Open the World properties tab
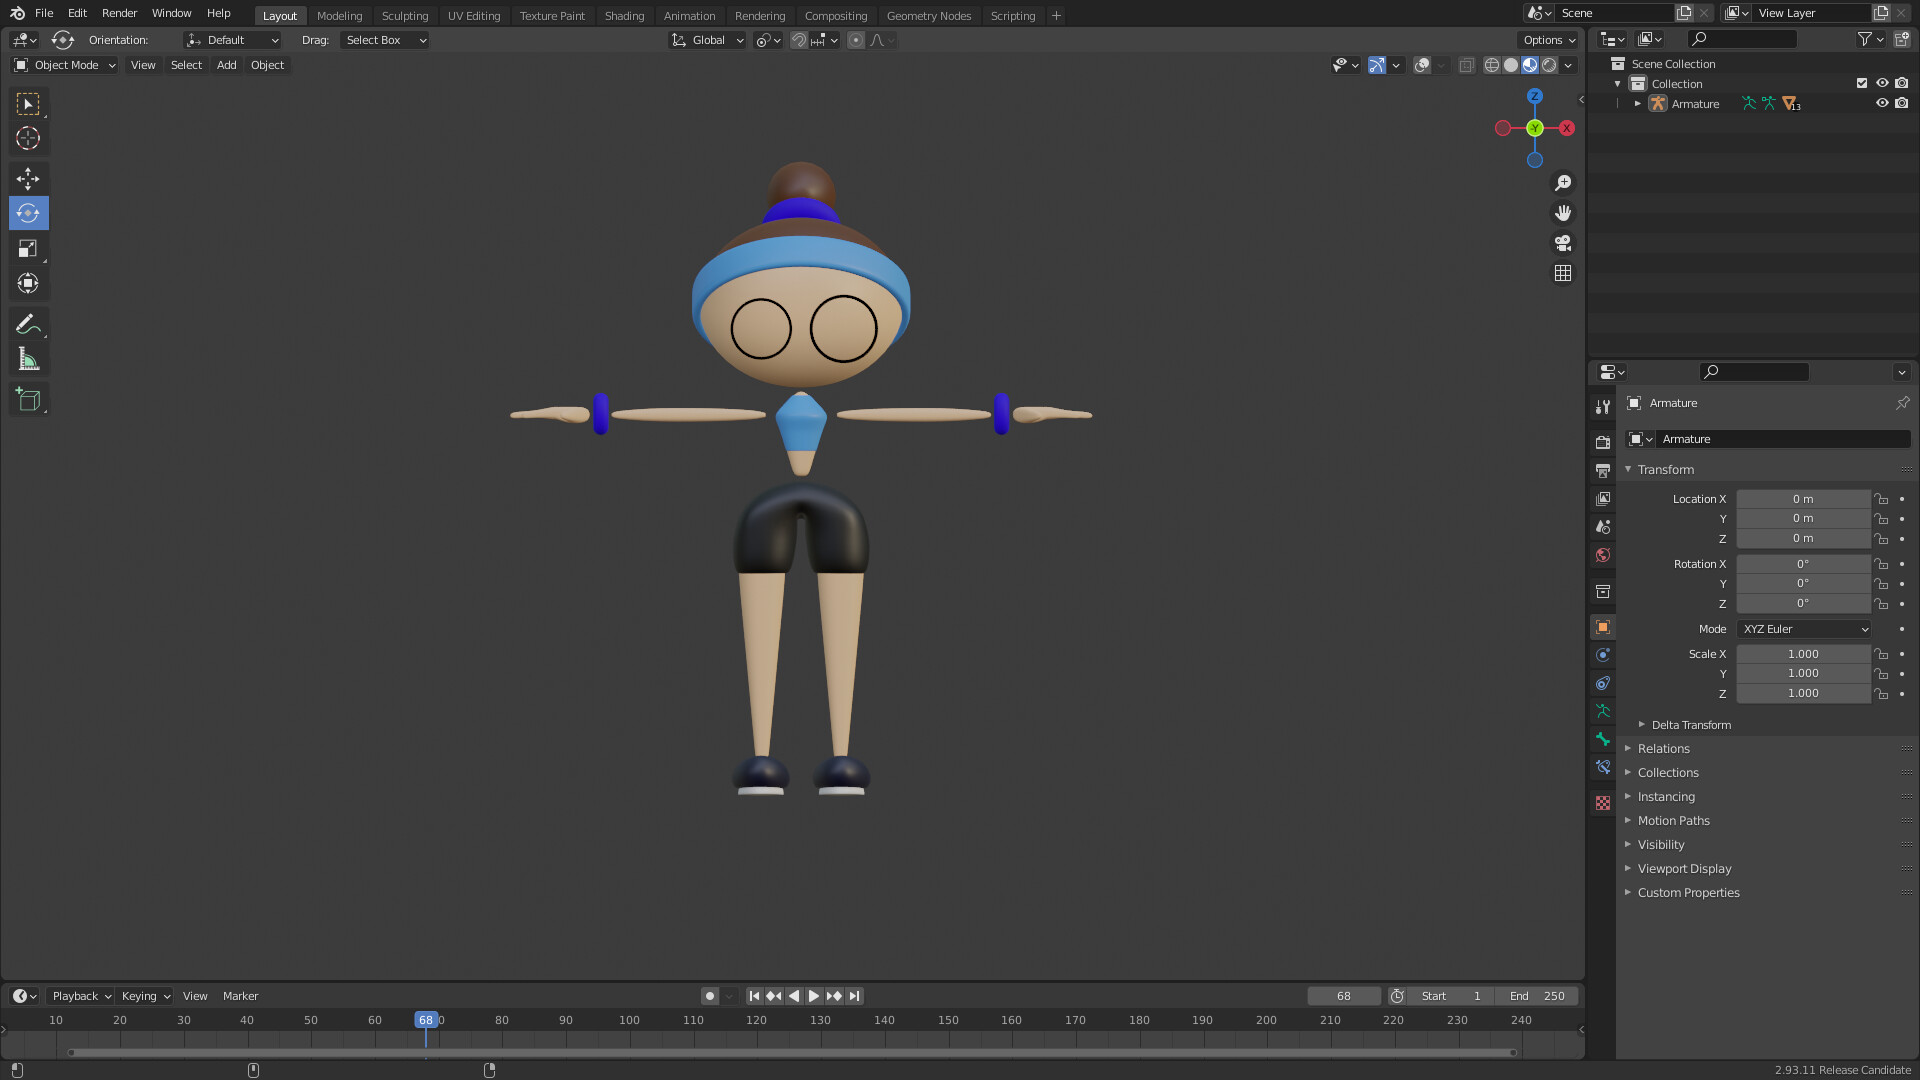1920x1080 pixels. click(x=1603, y=555)
